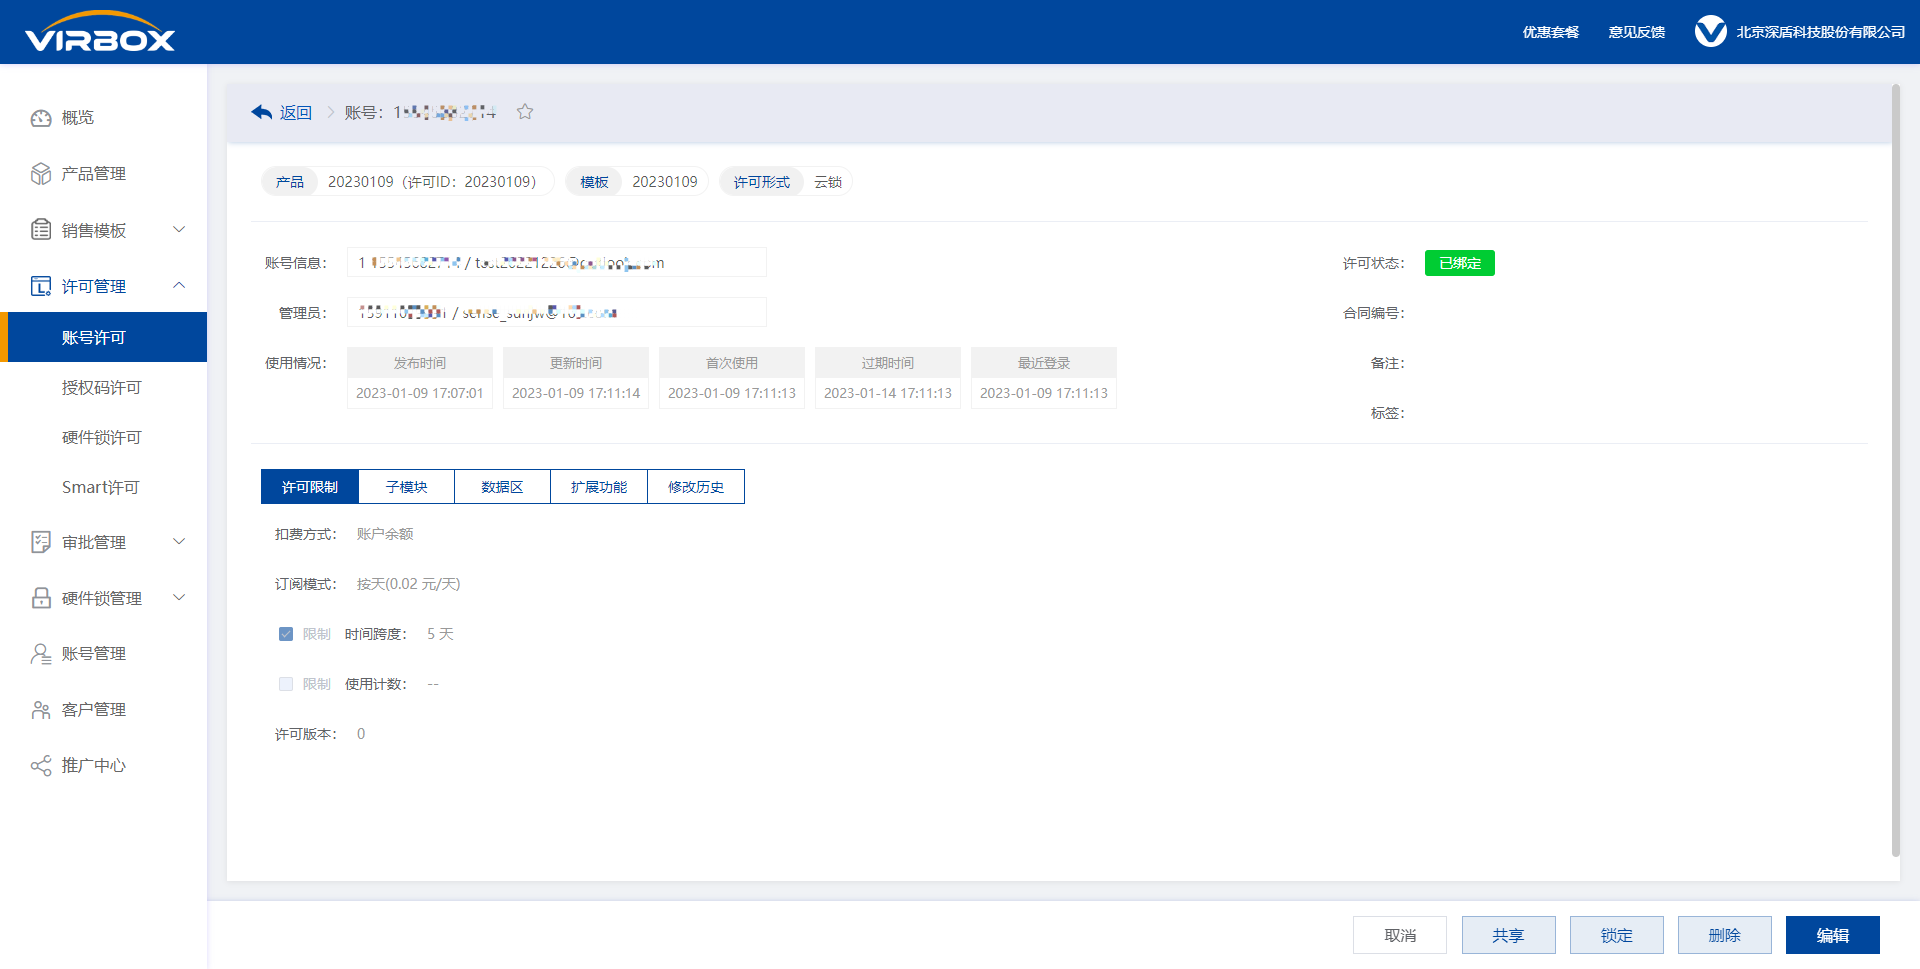Click the user icon beside 账号管理
The height and width of the screenshot is (969, 1920).
coord(41,654)
